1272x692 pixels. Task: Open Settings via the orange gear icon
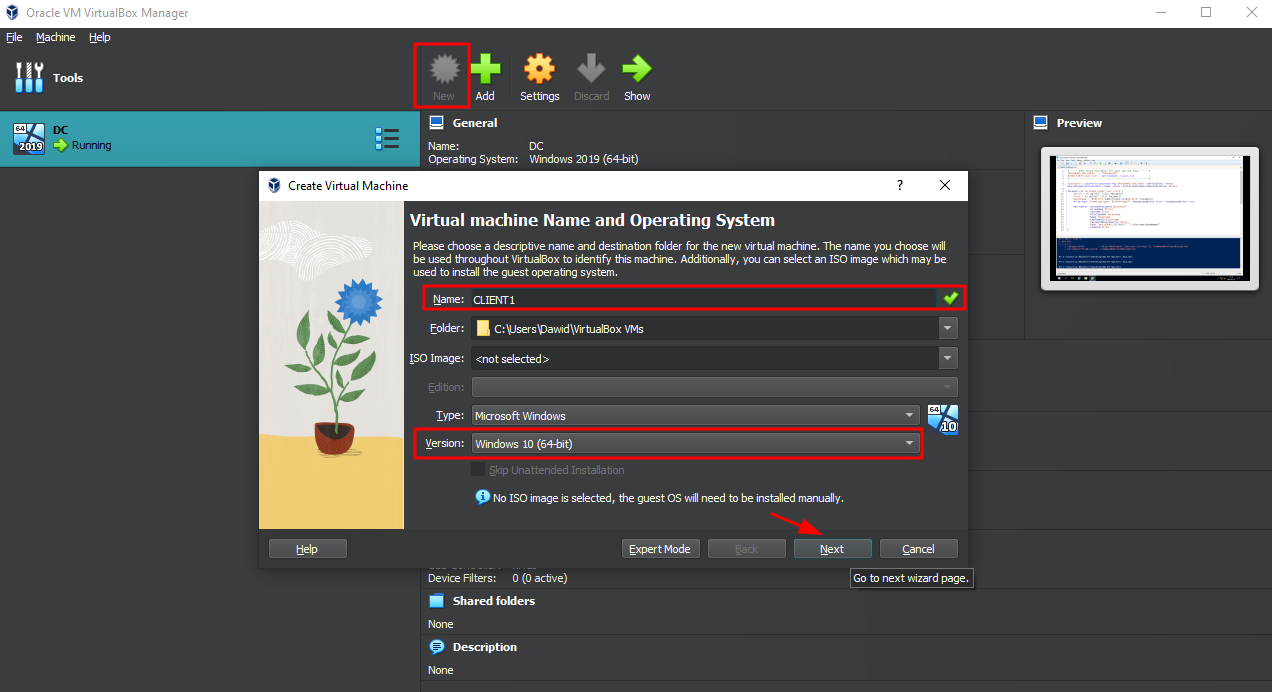pyautogui.click(x=539, y=70)
